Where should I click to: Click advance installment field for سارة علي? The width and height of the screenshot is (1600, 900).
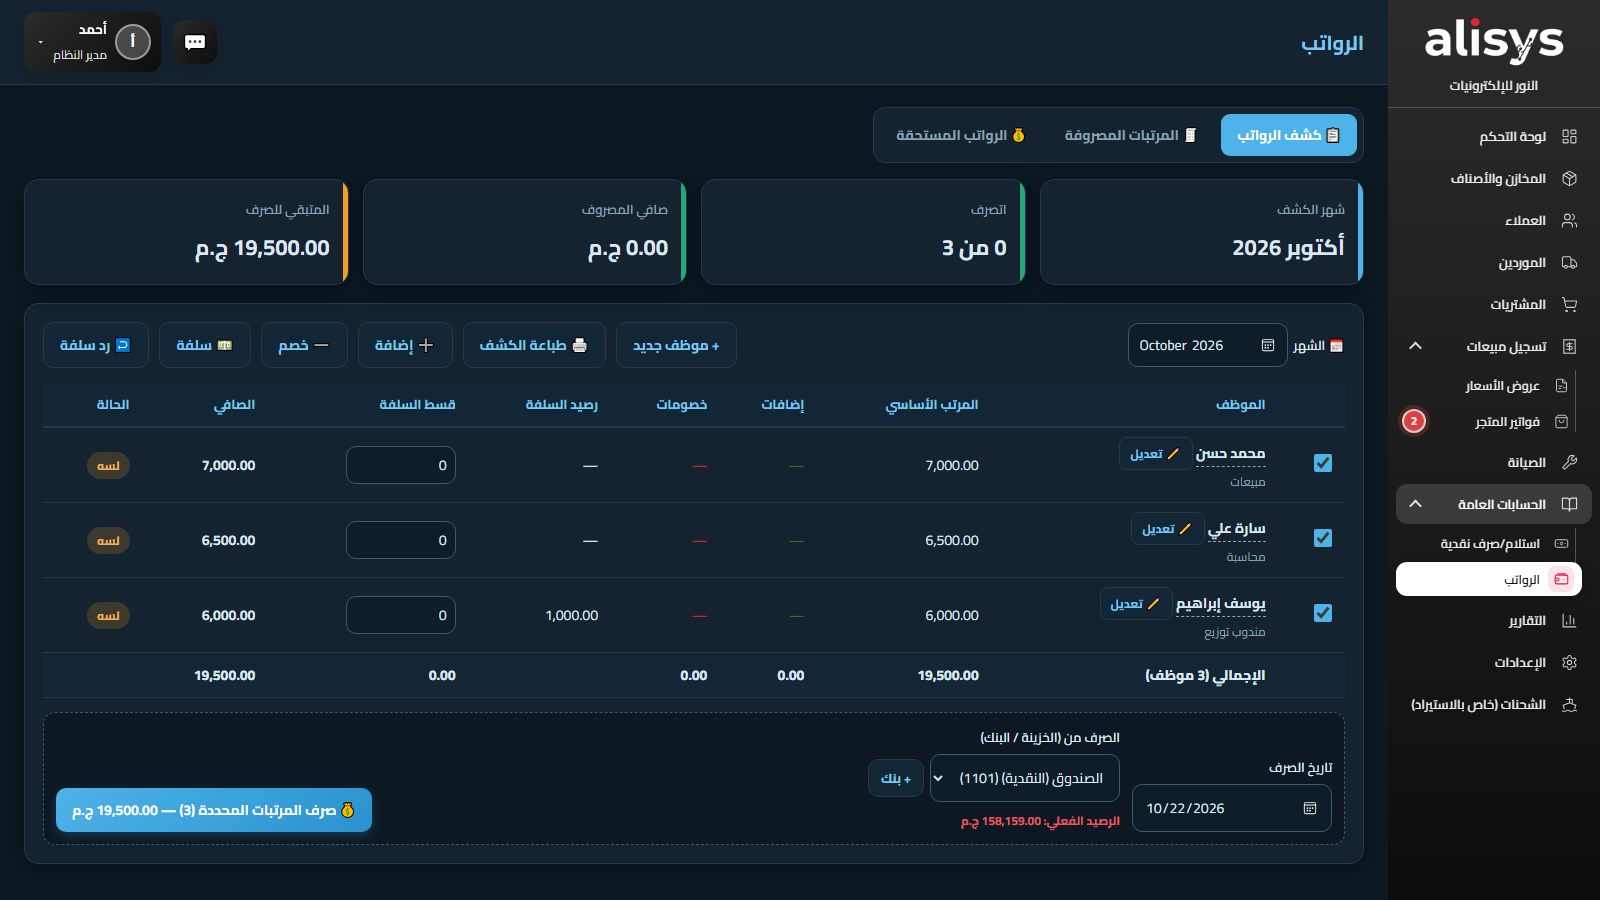pyautogui.click(x=401, y=540)
